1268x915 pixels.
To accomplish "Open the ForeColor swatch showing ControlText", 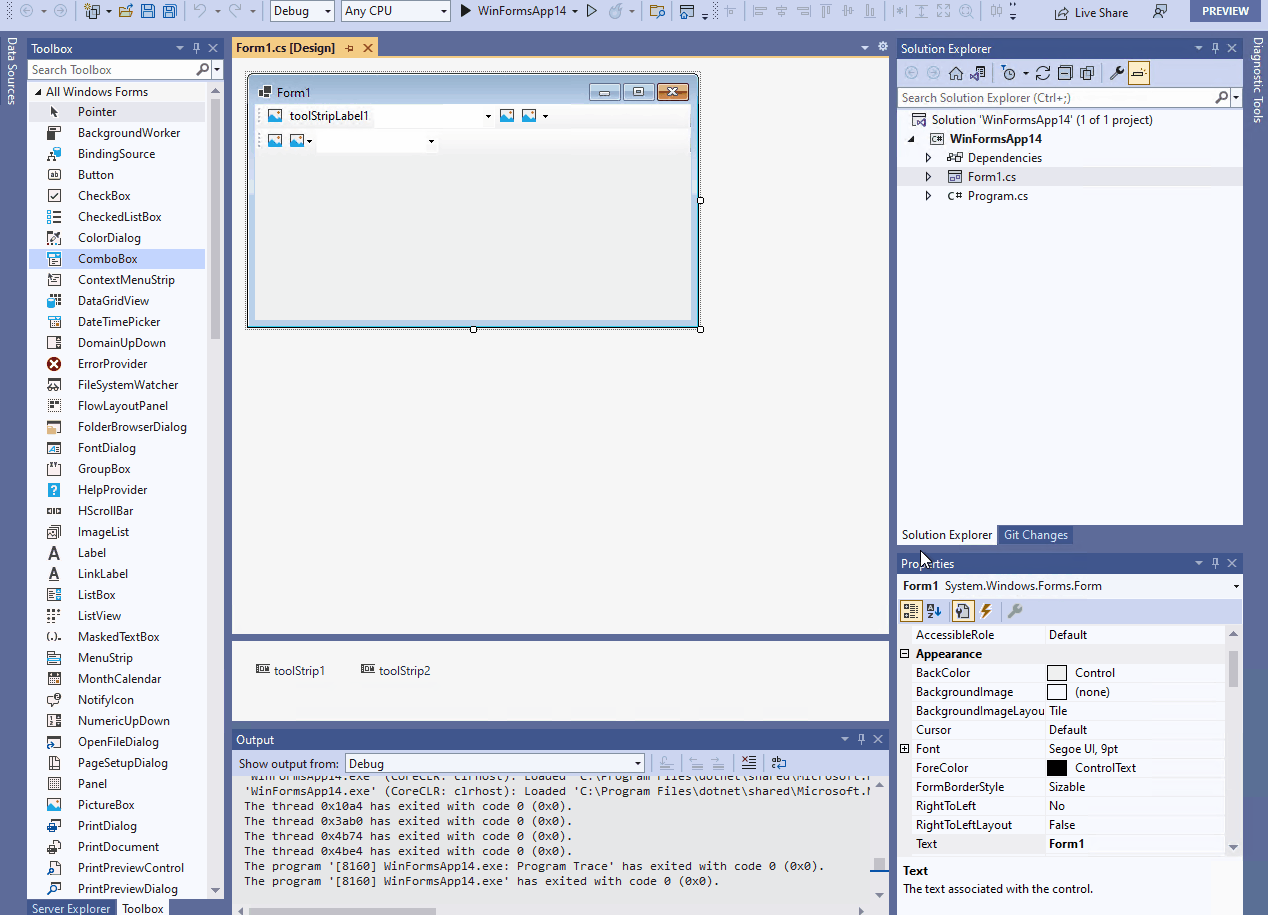I will (x=1056, y=767).
